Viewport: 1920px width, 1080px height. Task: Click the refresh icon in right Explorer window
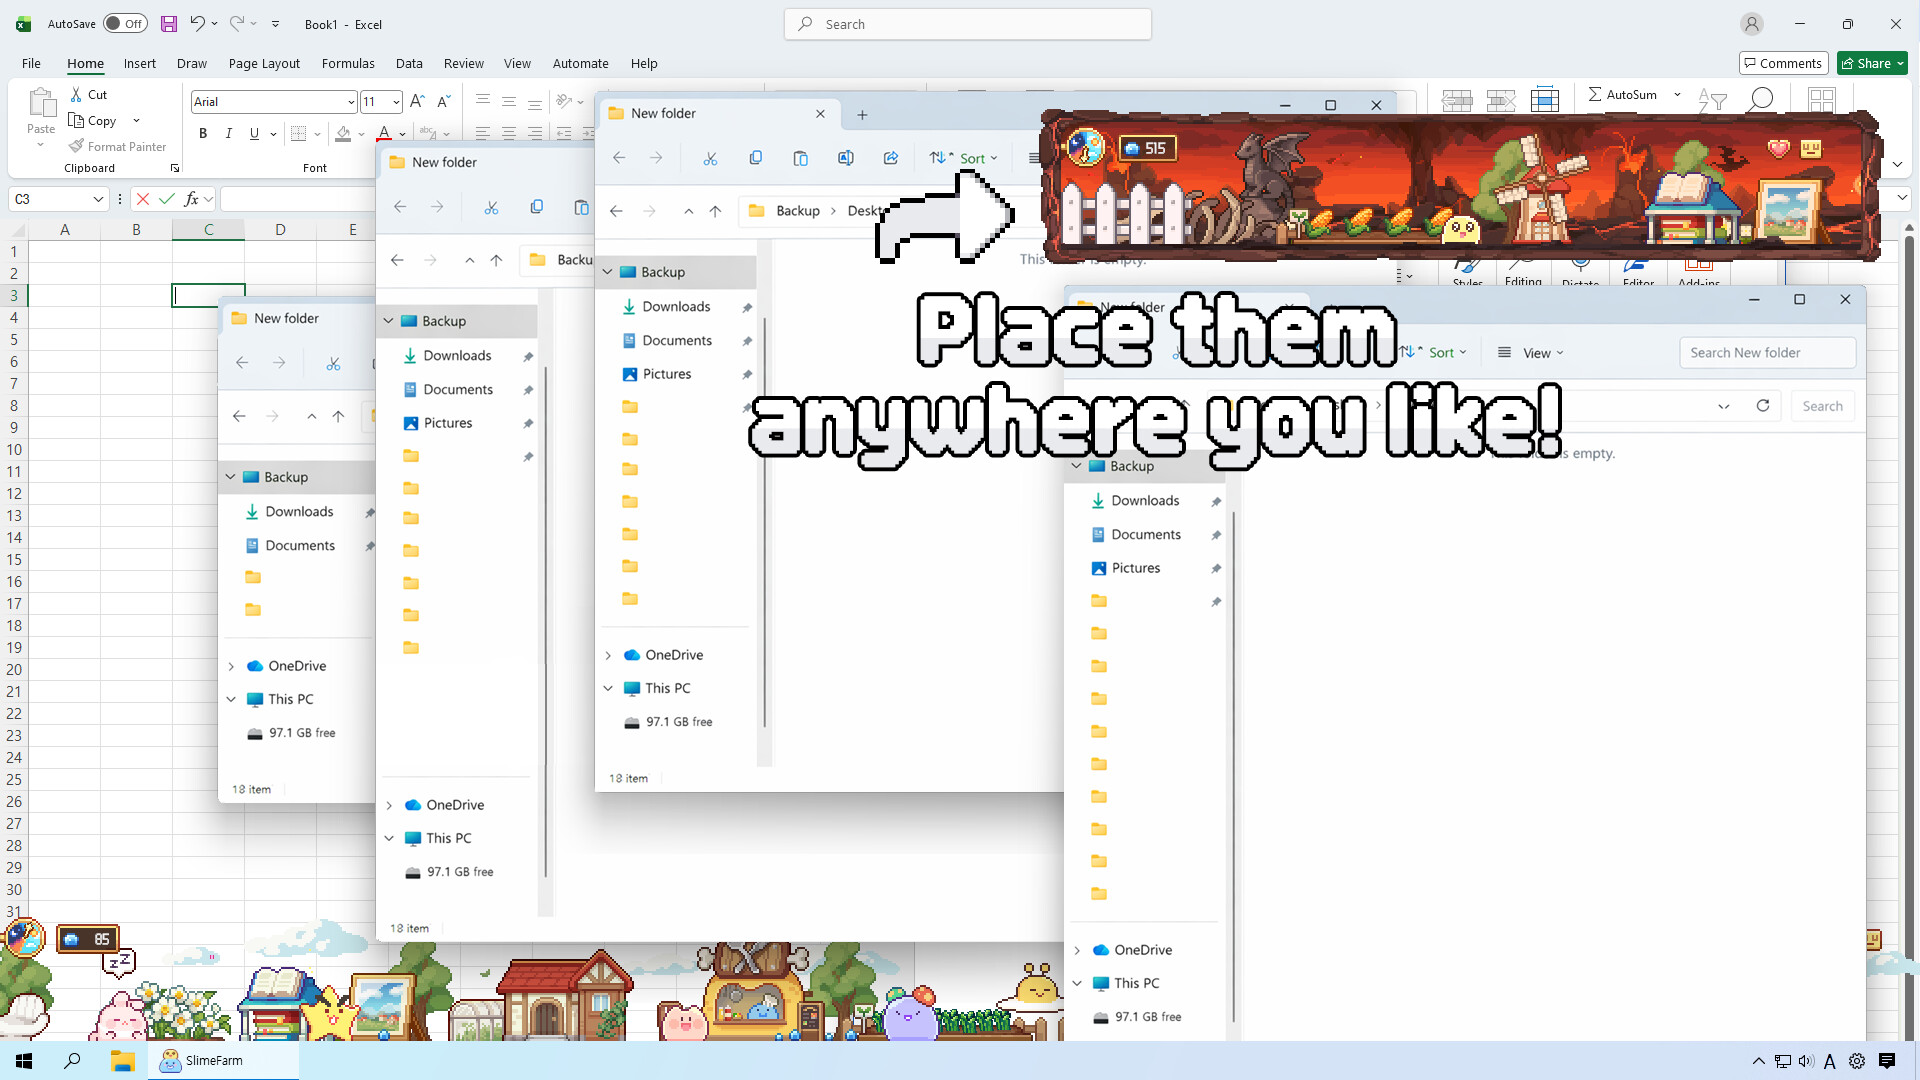point(1763,406)
